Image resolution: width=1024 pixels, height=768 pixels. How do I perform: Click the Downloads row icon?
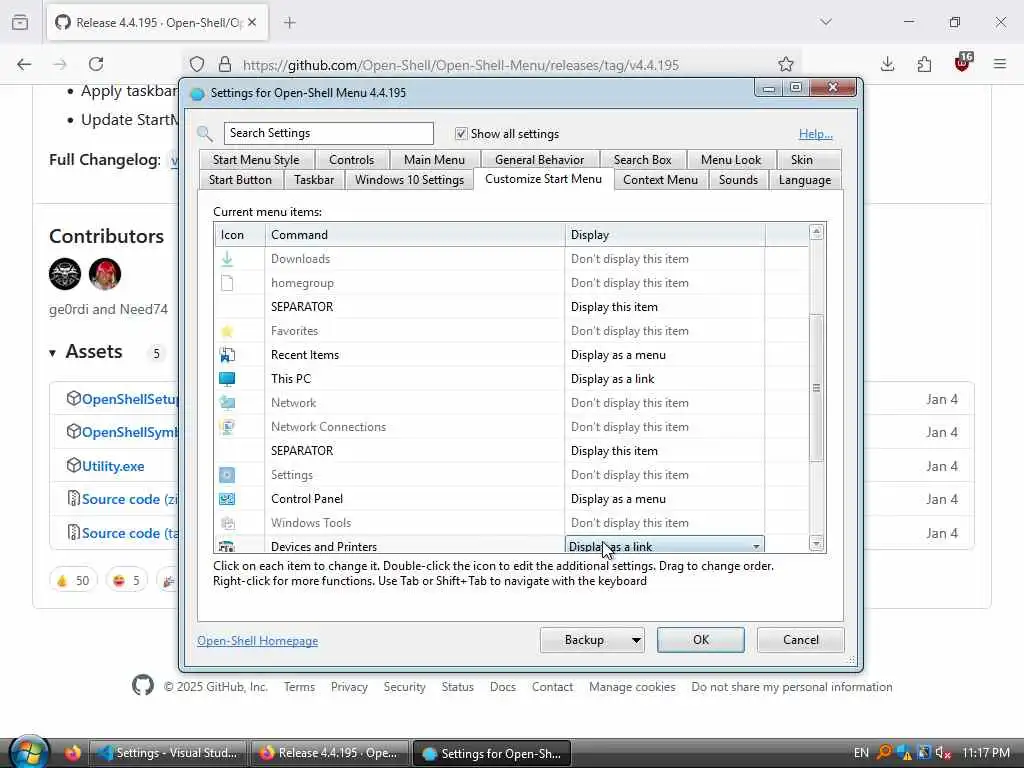[x=227, y=259]
